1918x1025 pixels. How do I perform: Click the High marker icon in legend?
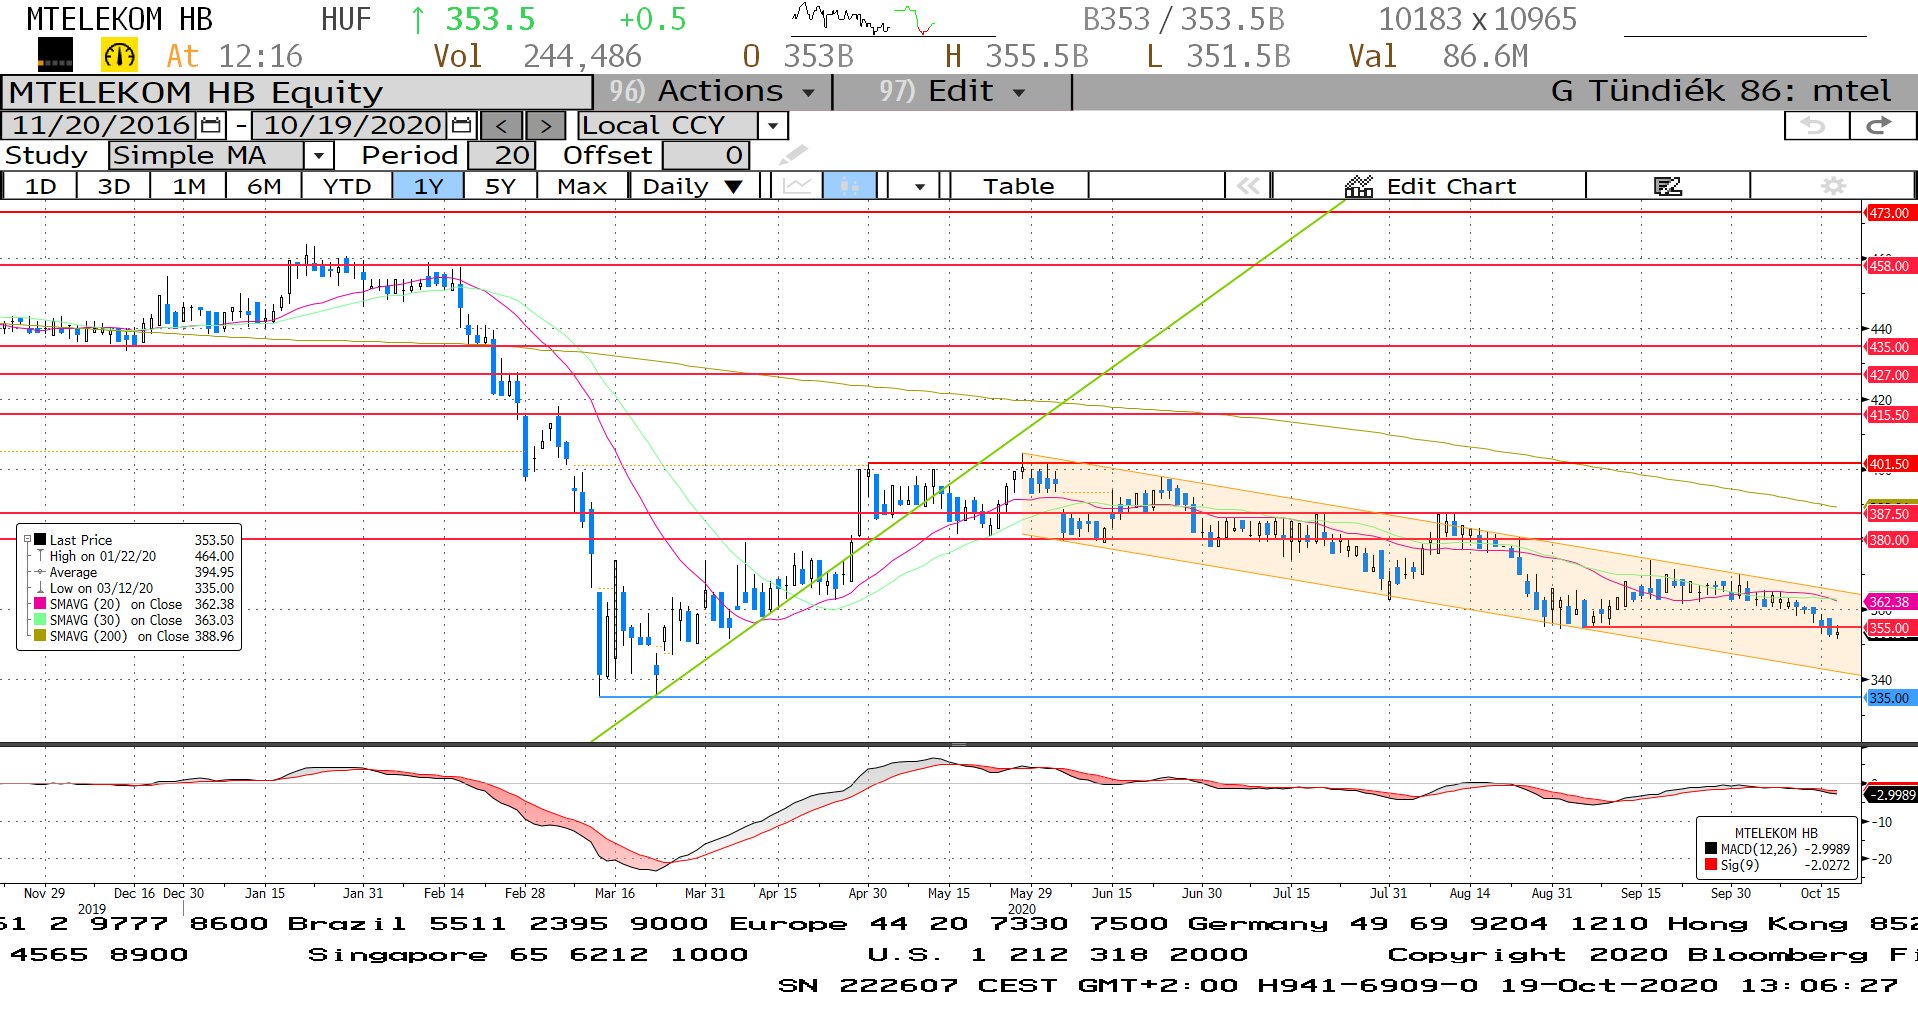(40, 556)
